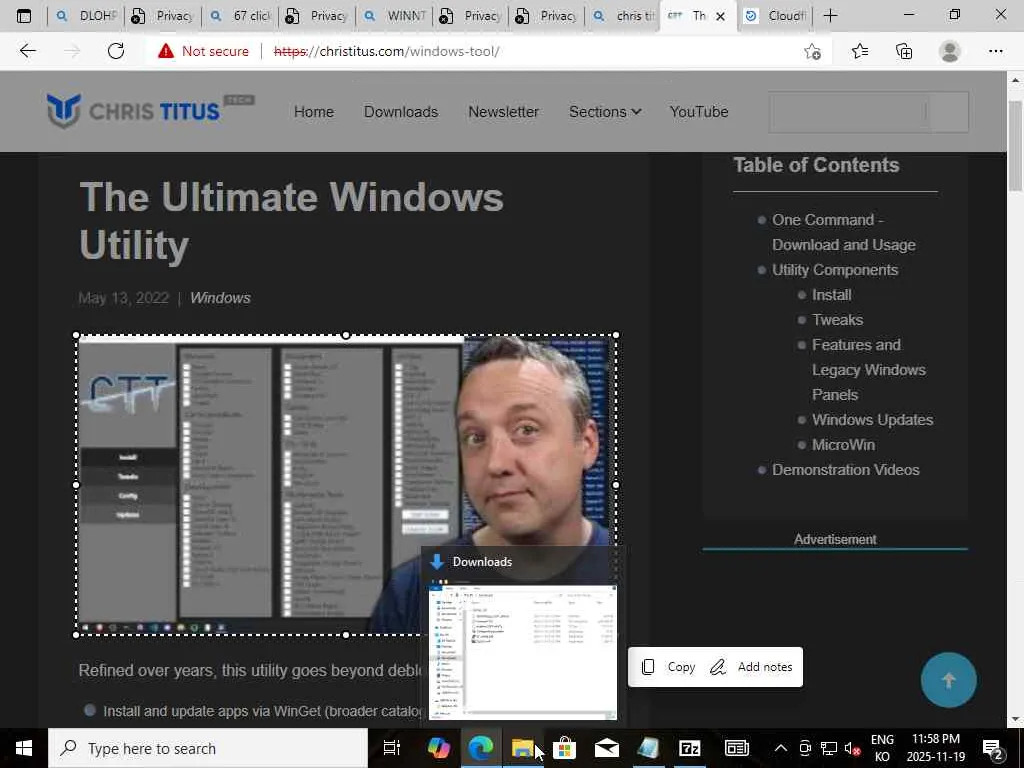Image resolution: width=1024 pixels, height=768 pixels.
Task: Switch to the DLOHP search tab
Action: pyautogui.click(x=86, y=16)
